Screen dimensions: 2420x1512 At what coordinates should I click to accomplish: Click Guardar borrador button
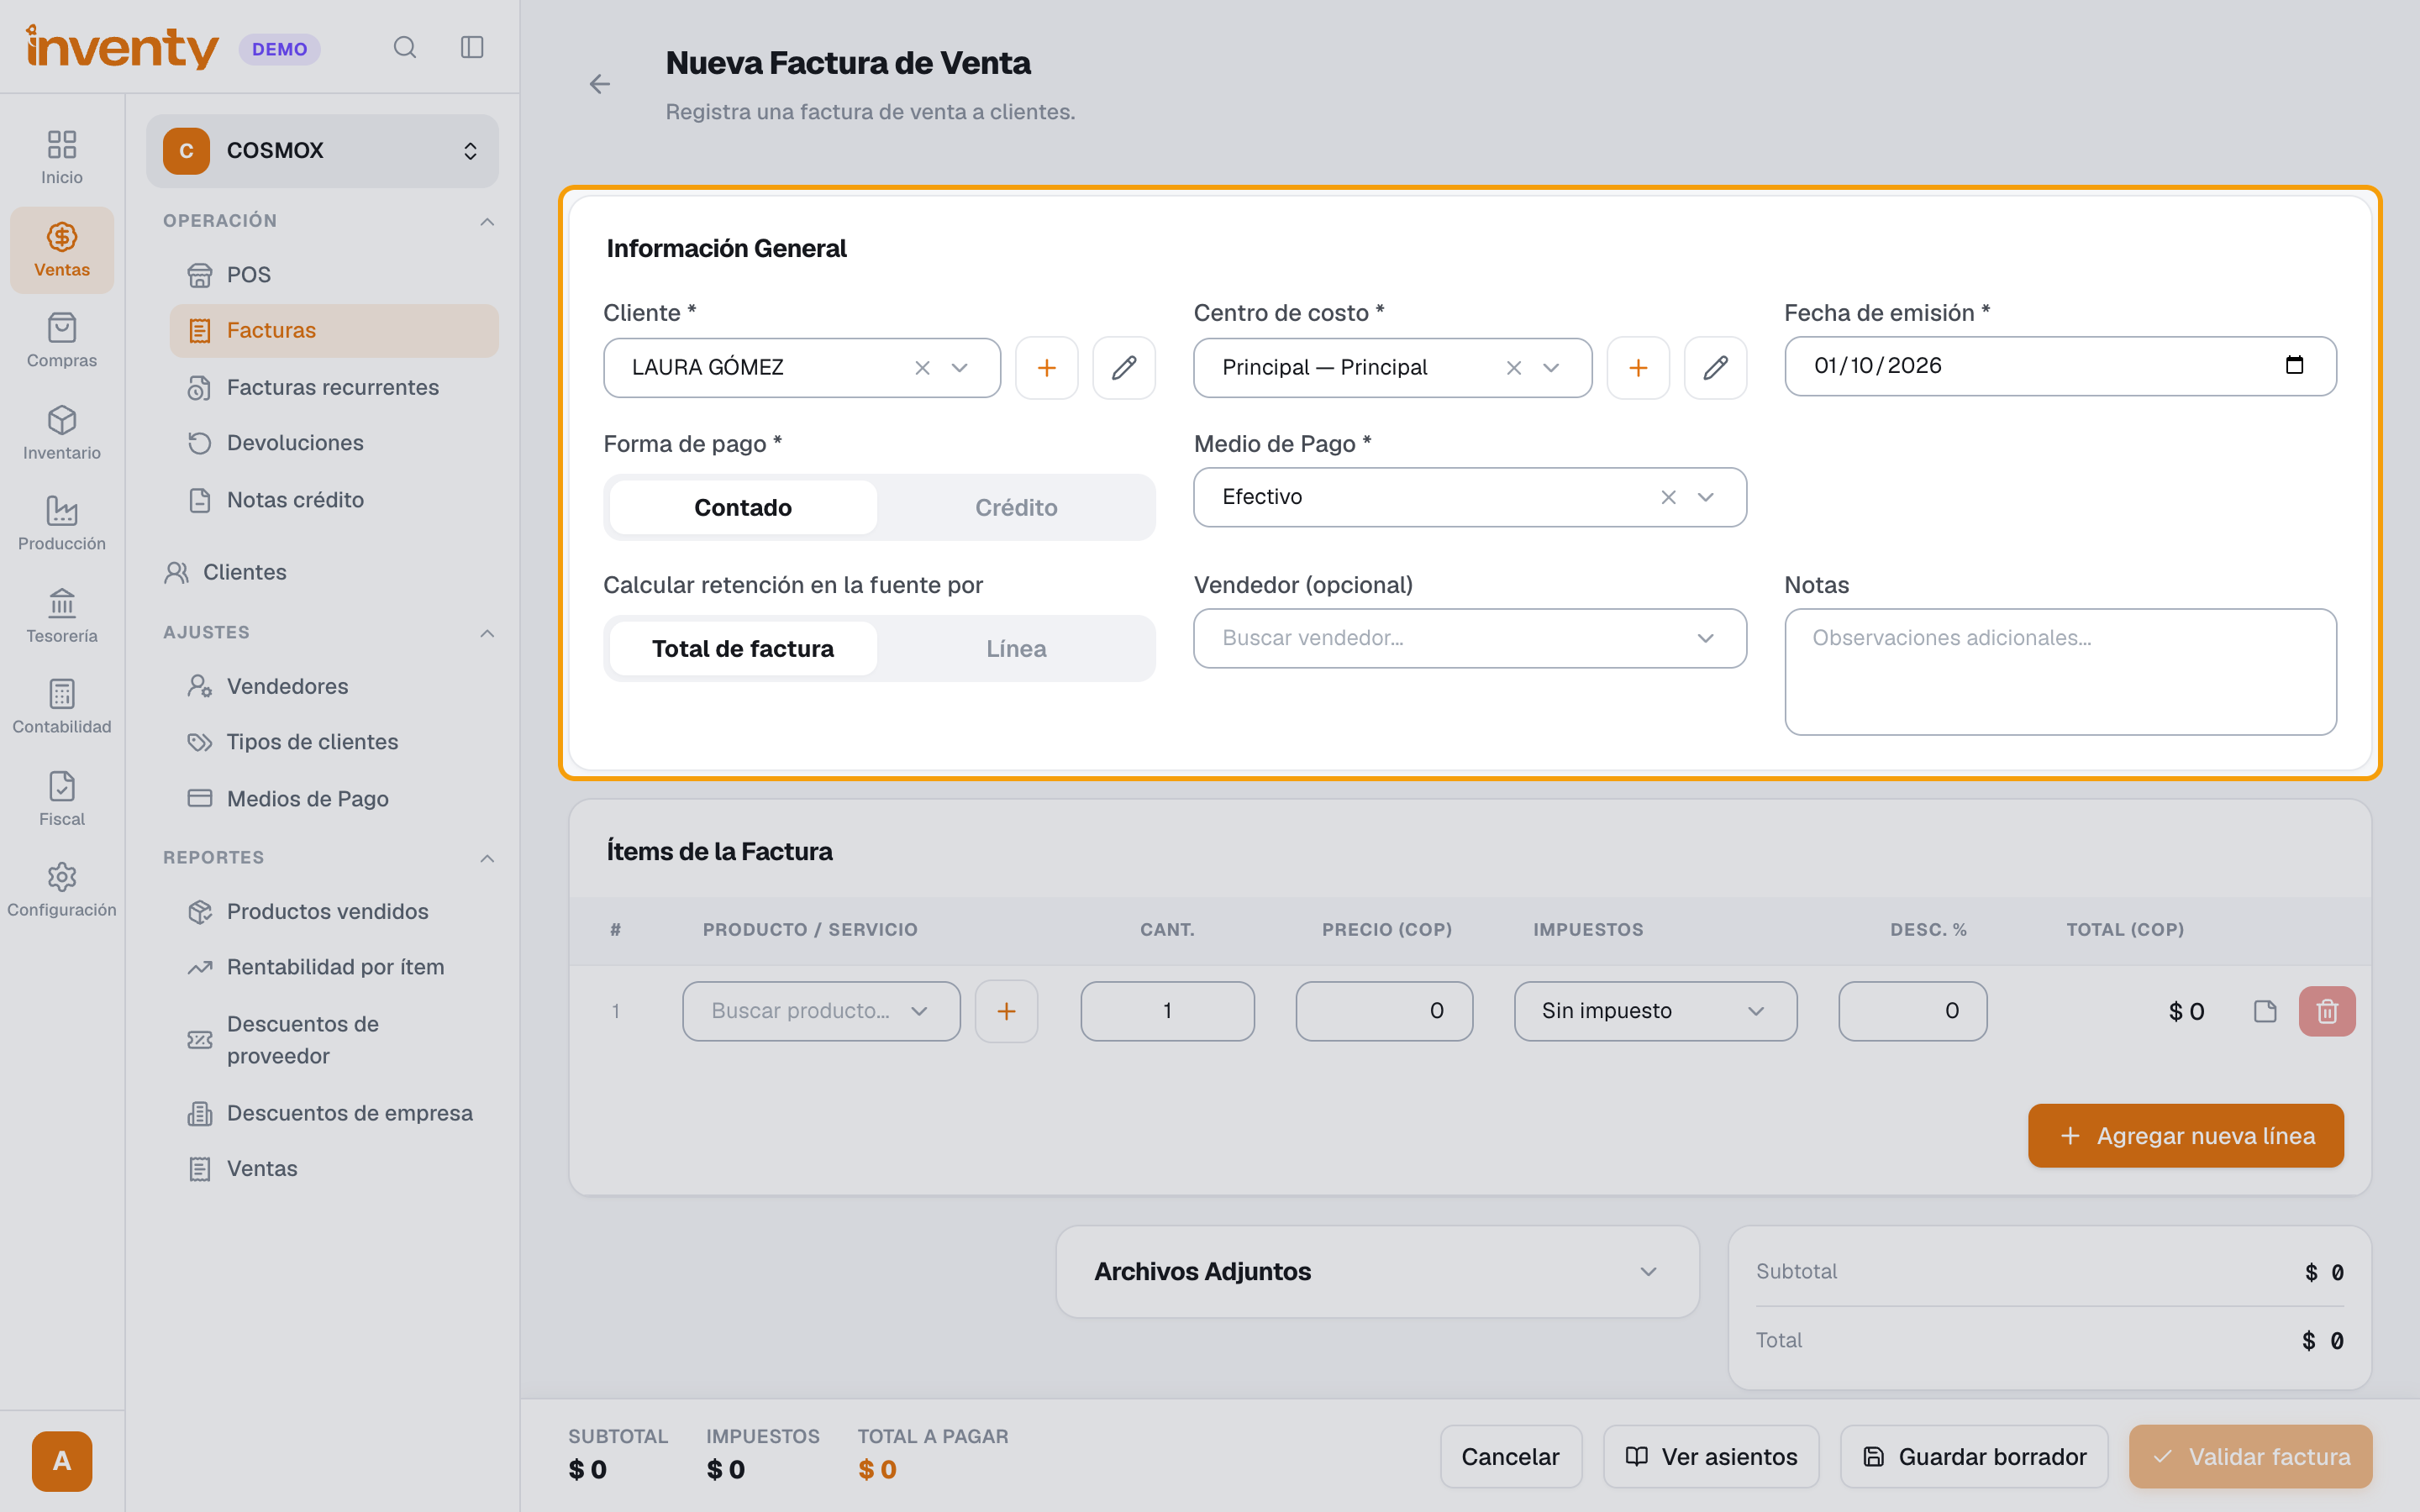(1973, 1456)
